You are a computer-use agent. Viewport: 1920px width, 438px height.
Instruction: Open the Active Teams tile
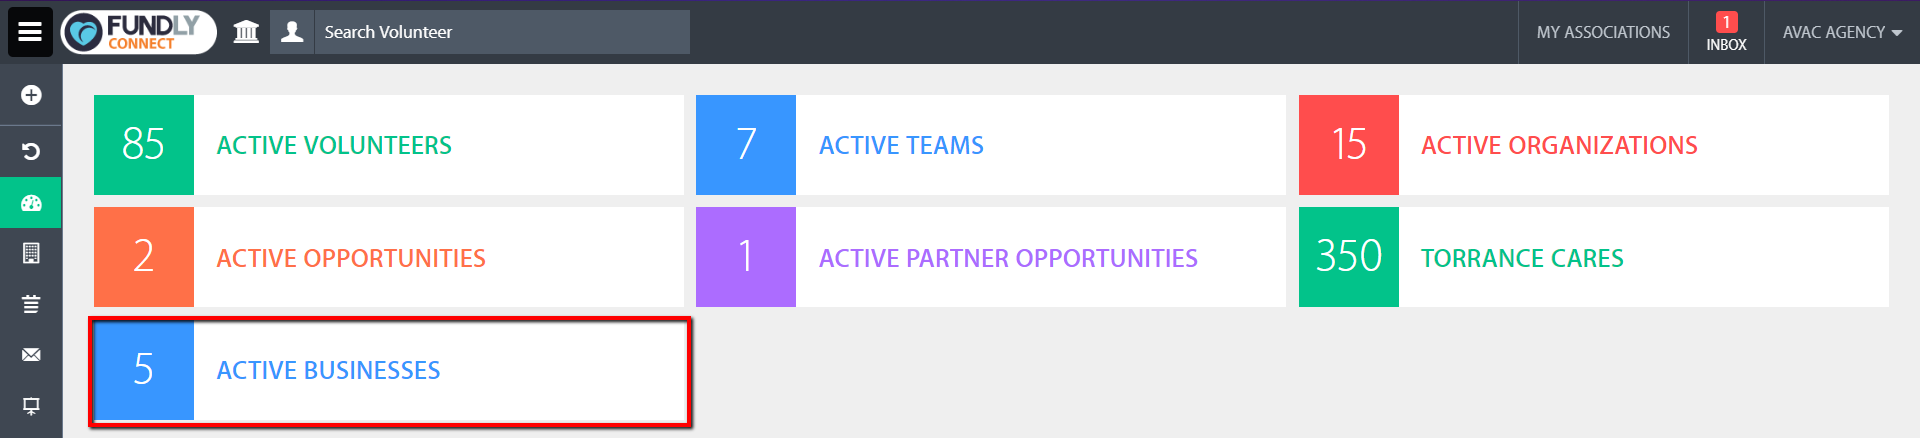click(x=991, y=145)
